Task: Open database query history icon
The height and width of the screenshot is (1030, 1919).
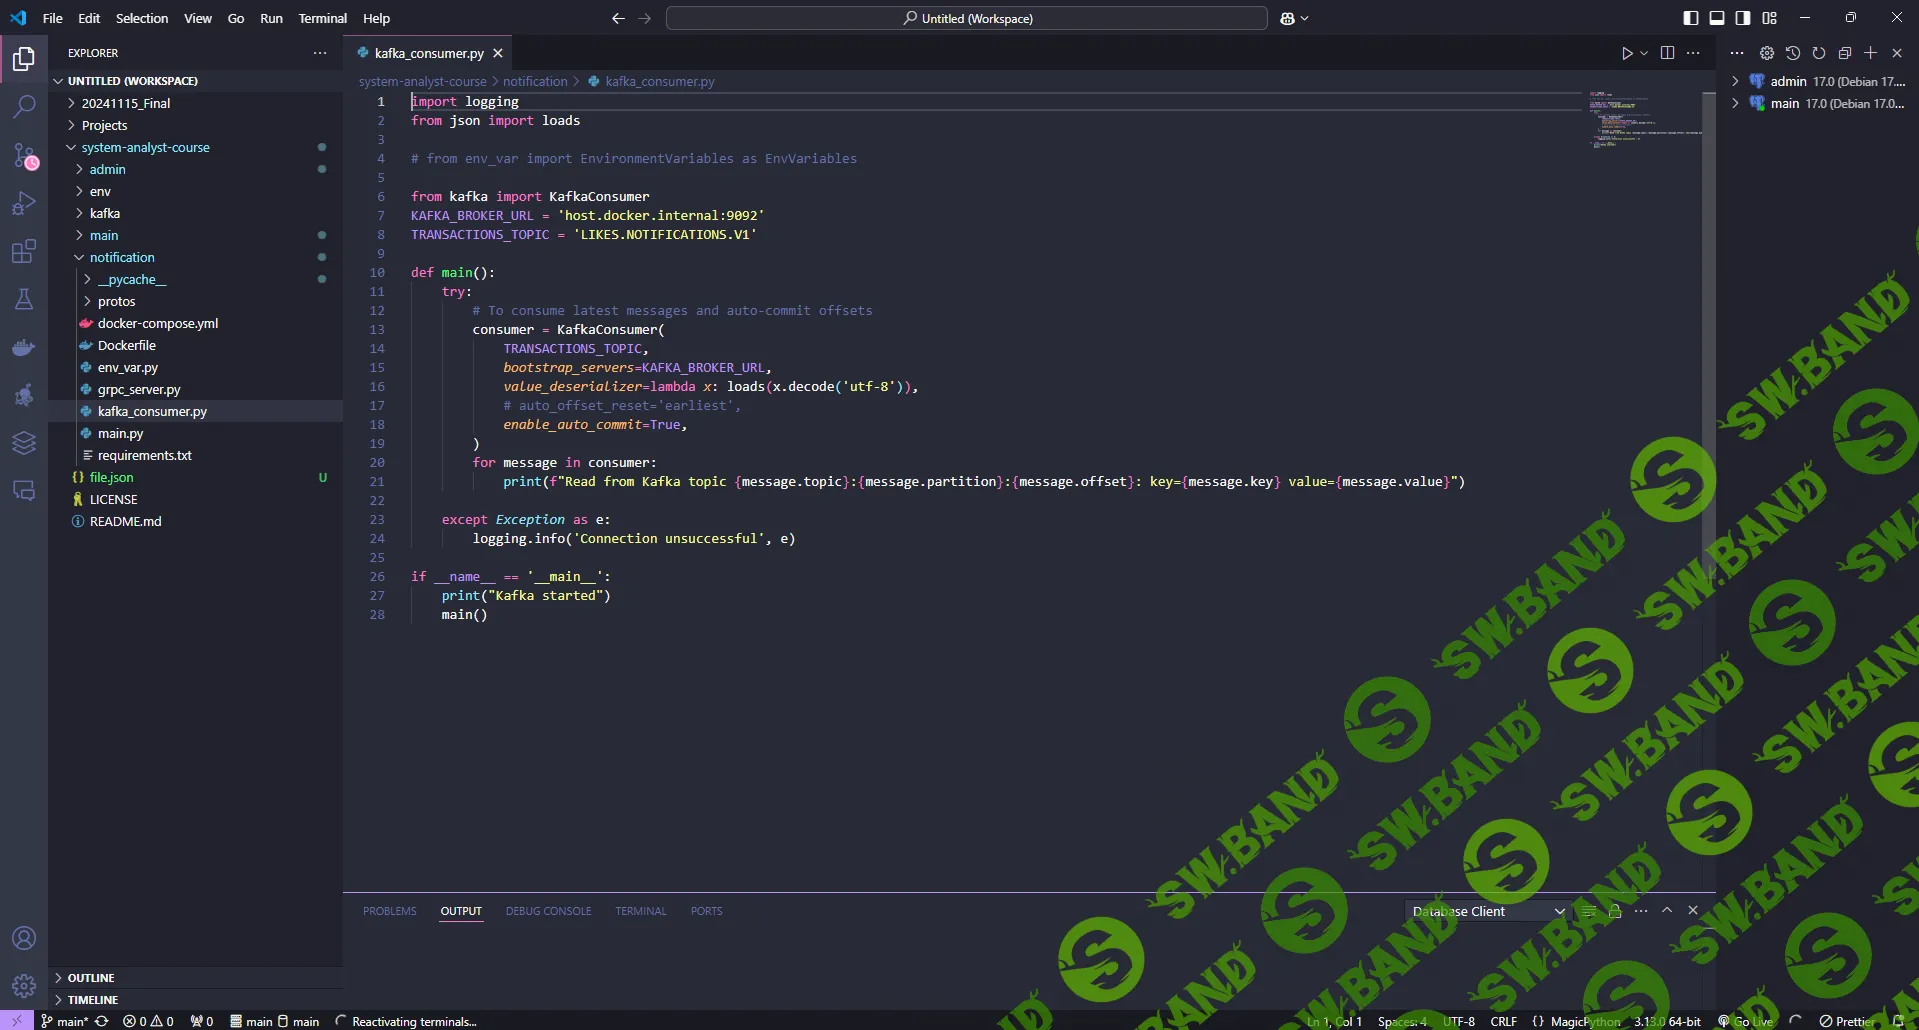Action: pyautogui.click(x=1793, y=53)
